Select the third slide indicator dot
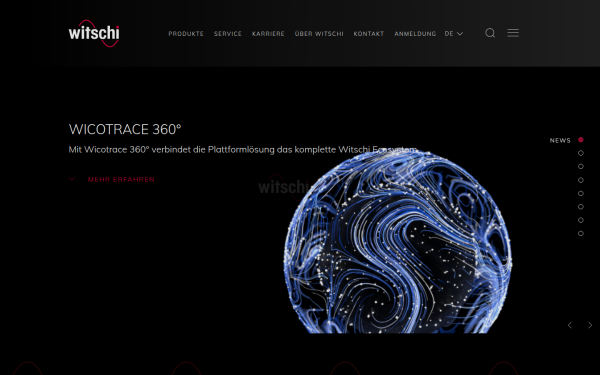The image size is (600, 375). click(580, 166)
